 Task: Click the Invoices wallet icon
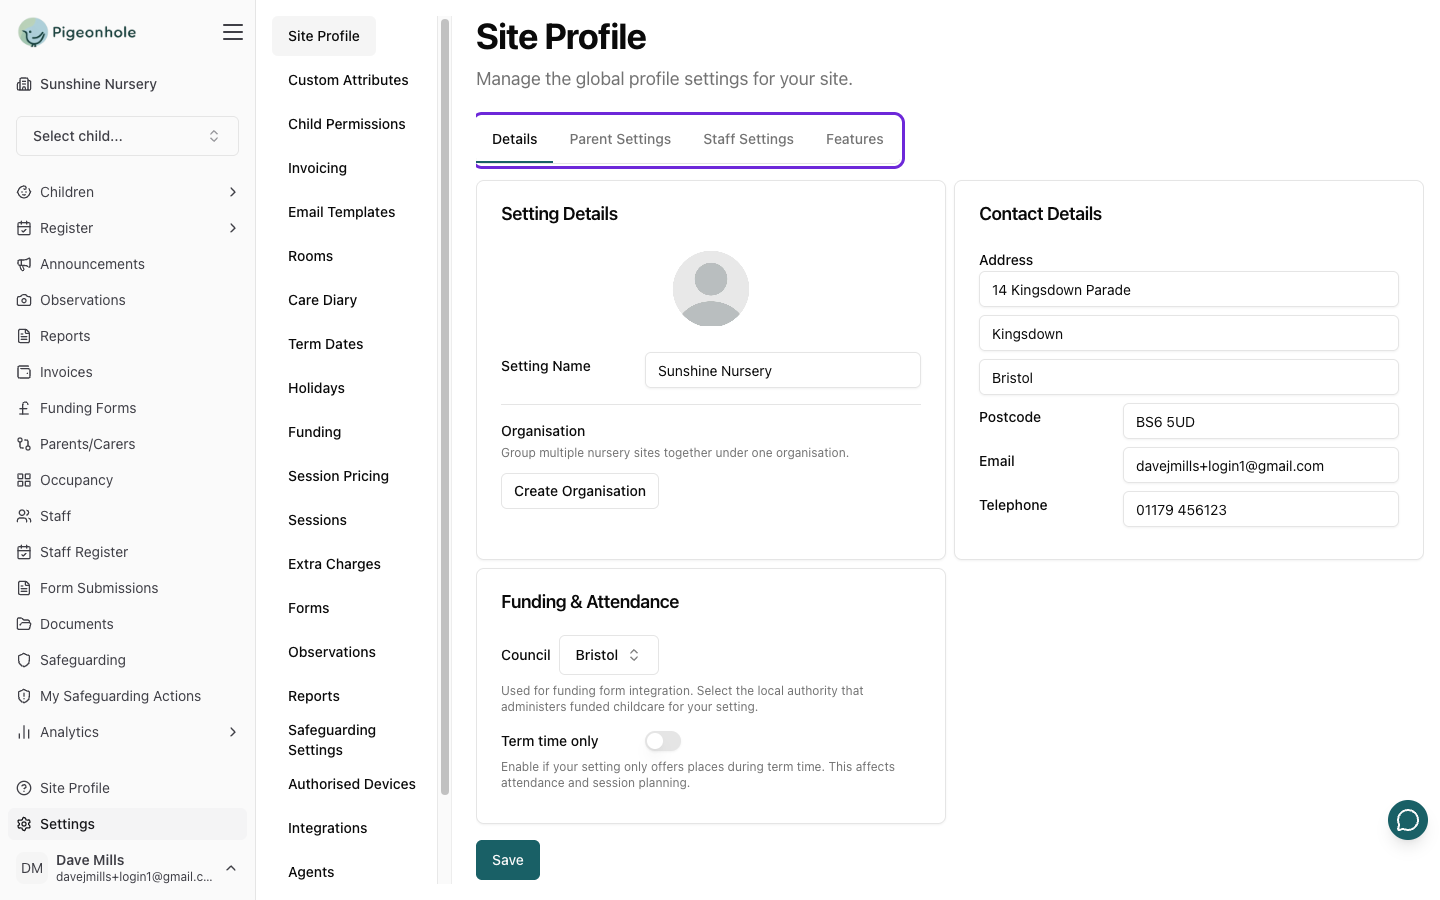[24, 372]
